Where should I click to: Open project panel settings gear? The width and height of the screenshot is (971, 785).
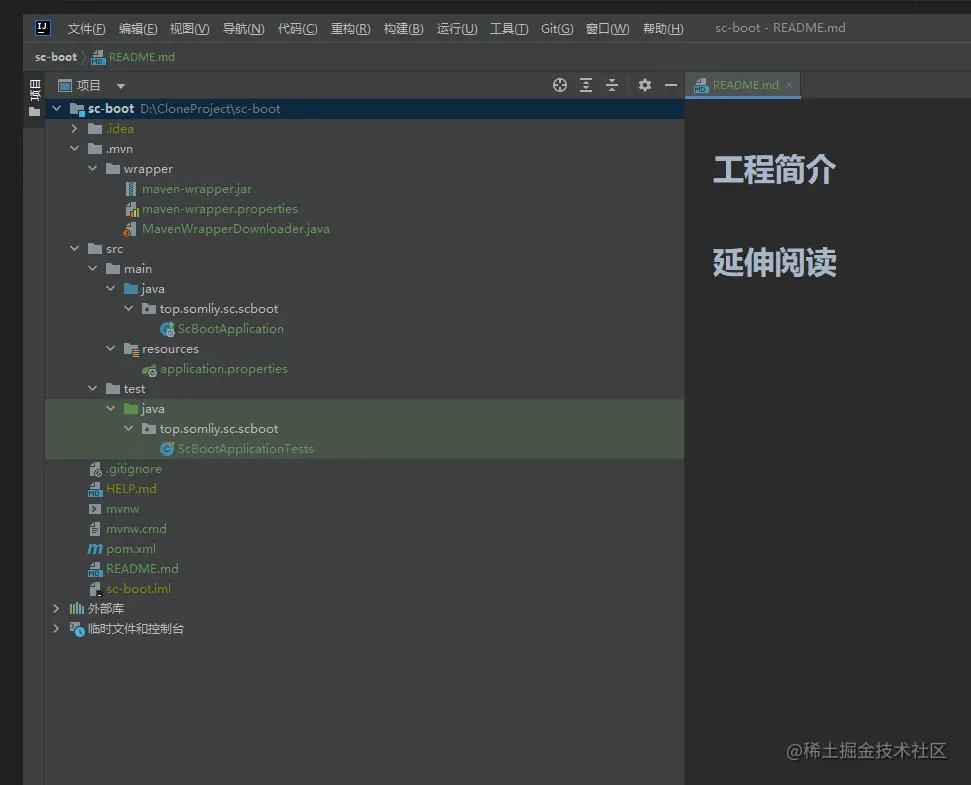(645, 85)
